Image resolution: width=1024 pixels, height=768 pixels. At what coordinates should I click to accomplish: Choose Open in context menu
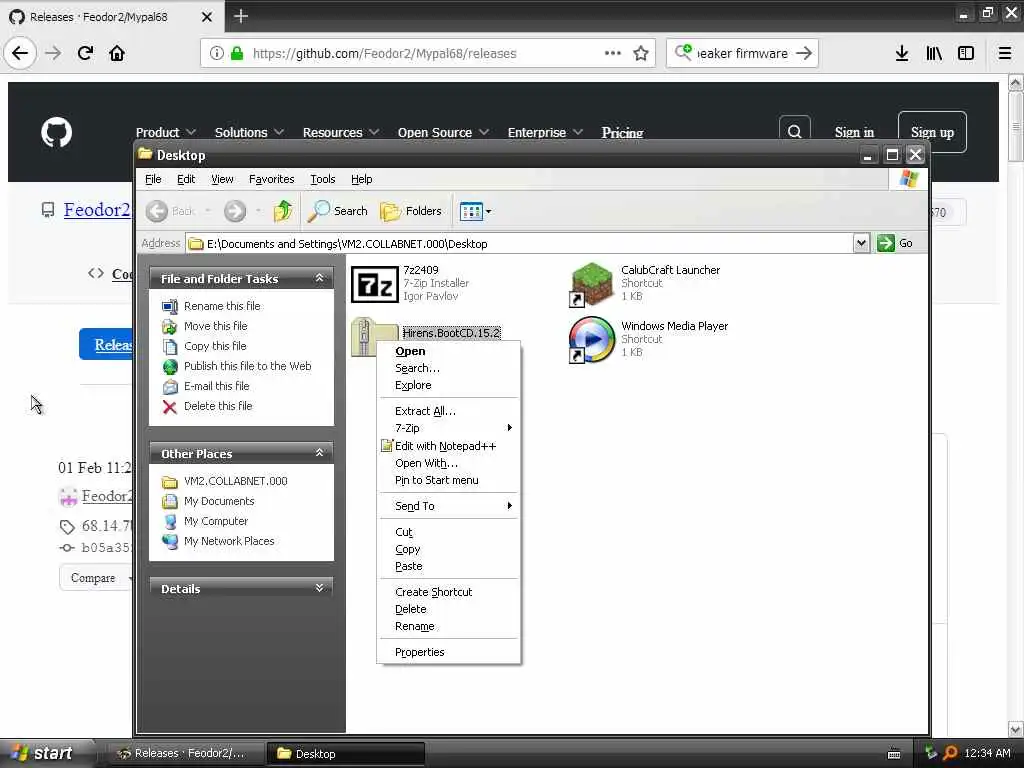[449, 351]
